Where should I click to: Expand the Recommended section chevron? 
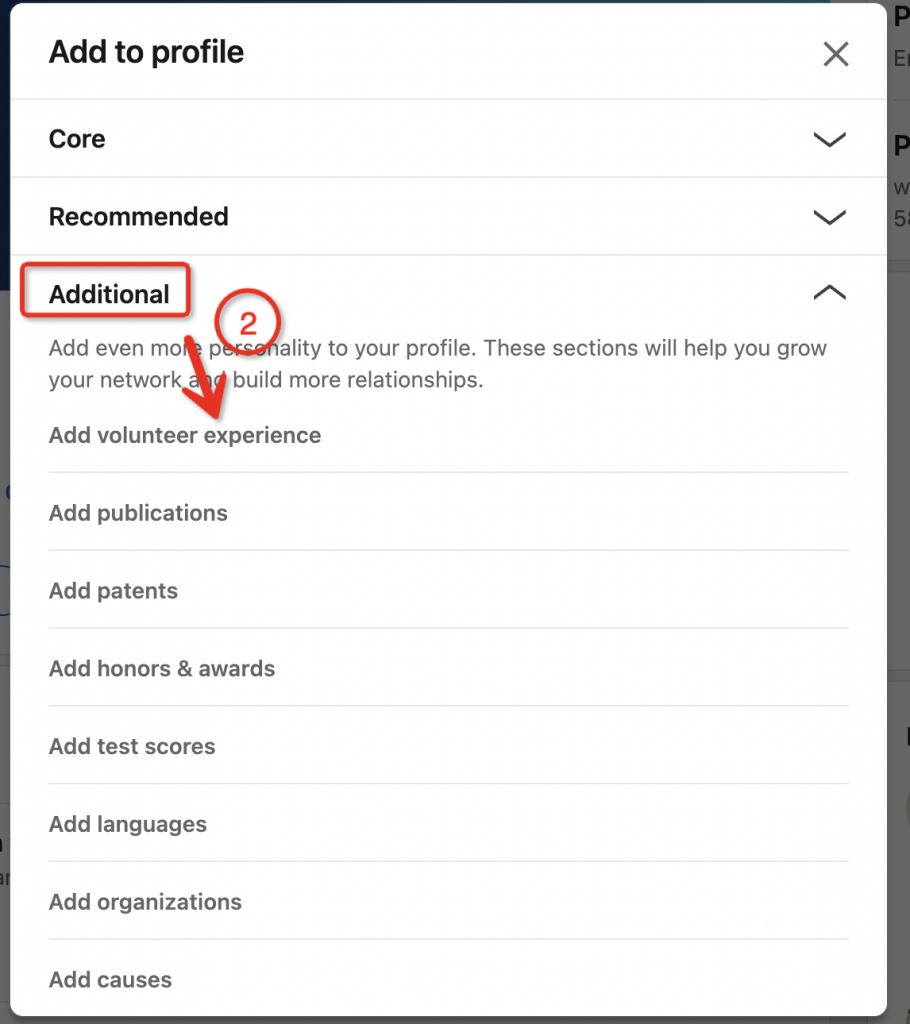829,217
